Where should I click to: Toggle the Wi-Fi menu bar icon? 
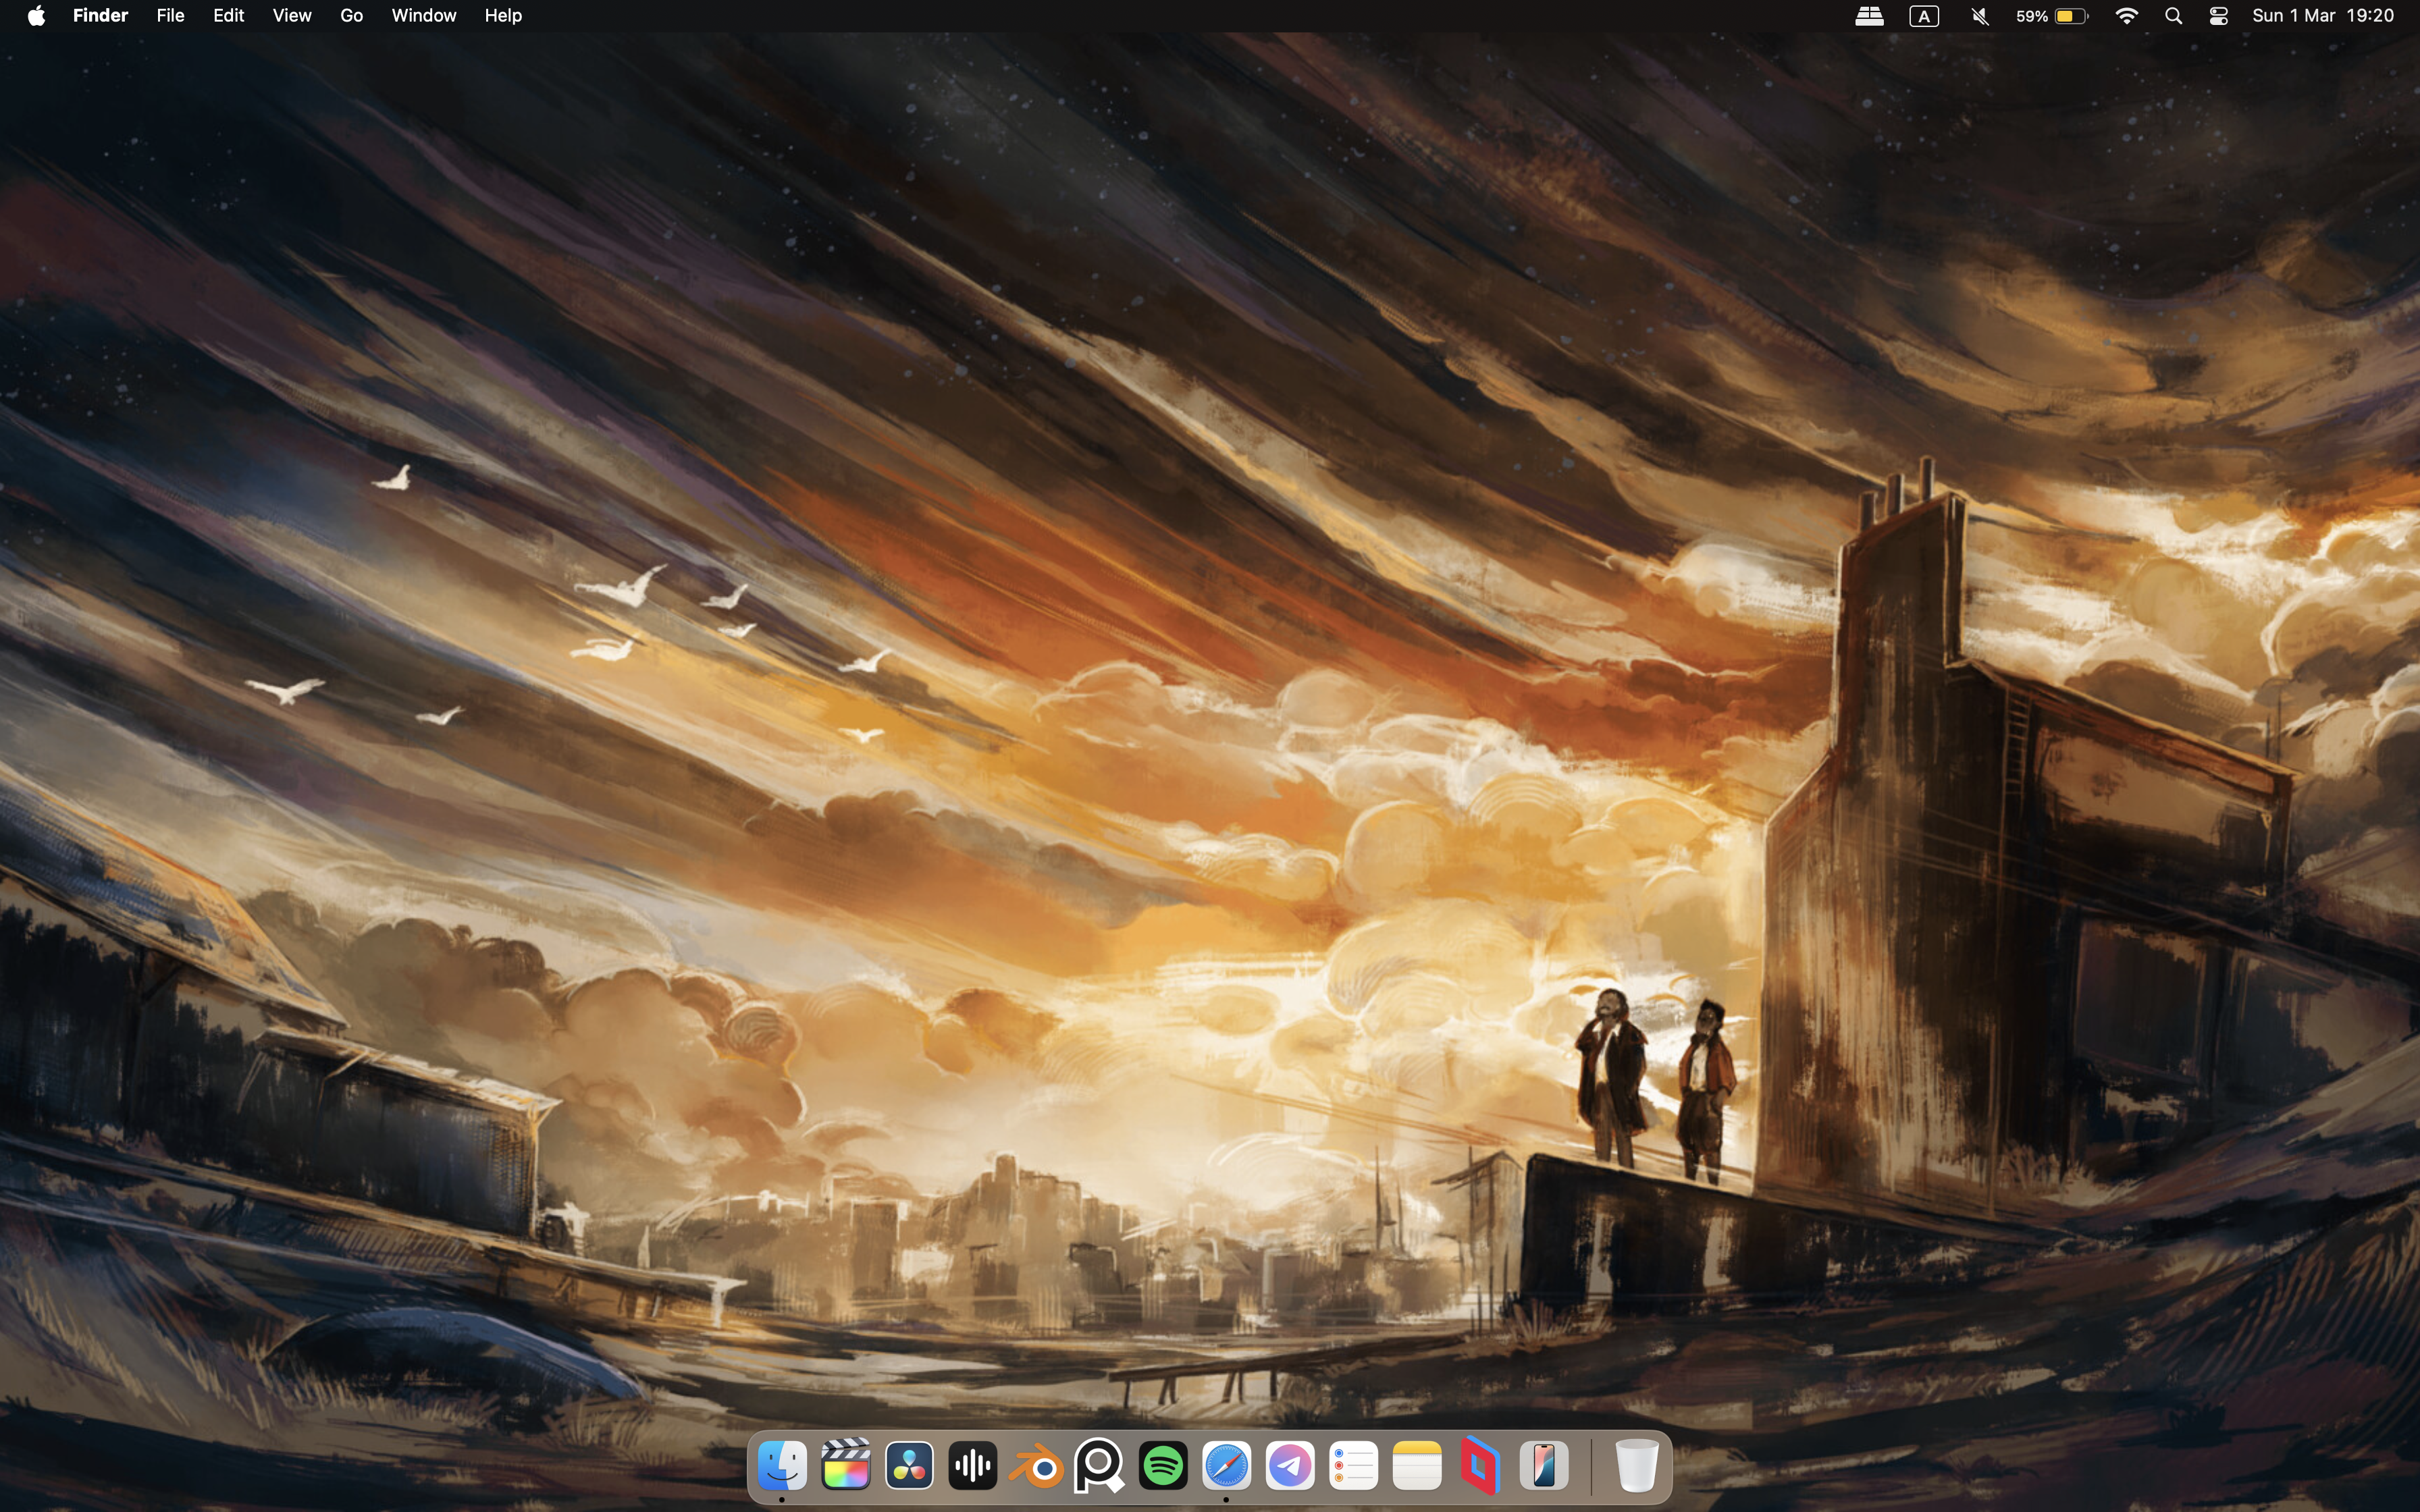click(2127, 16)
